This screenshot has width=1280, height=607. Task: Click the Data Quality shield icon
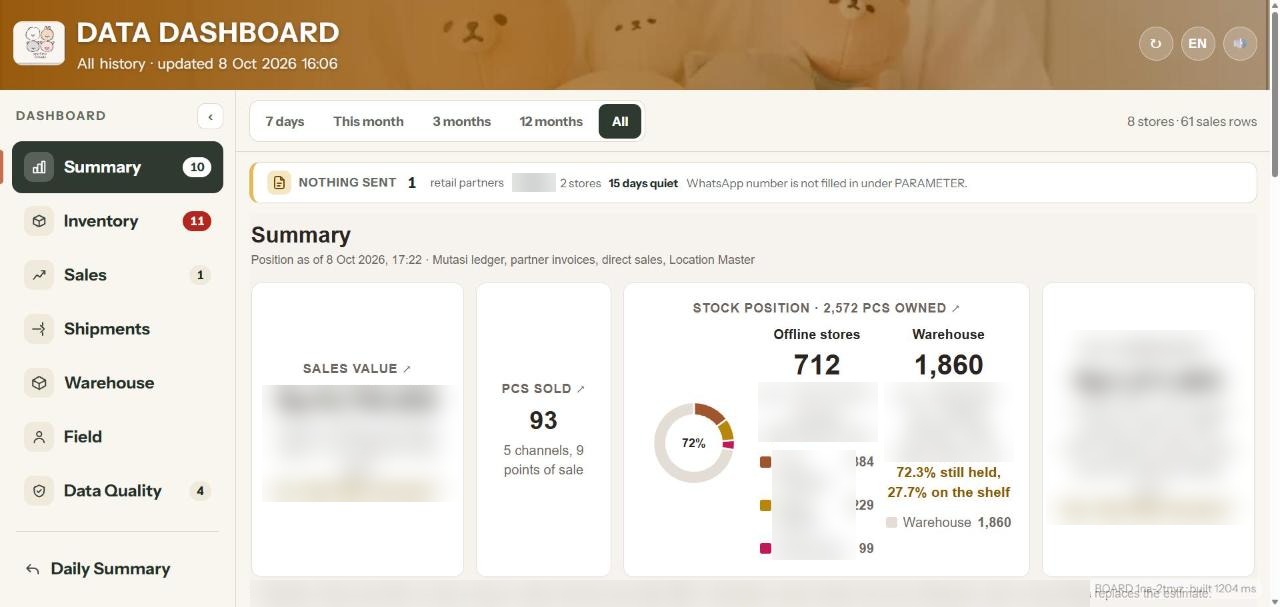pos(39,491)
